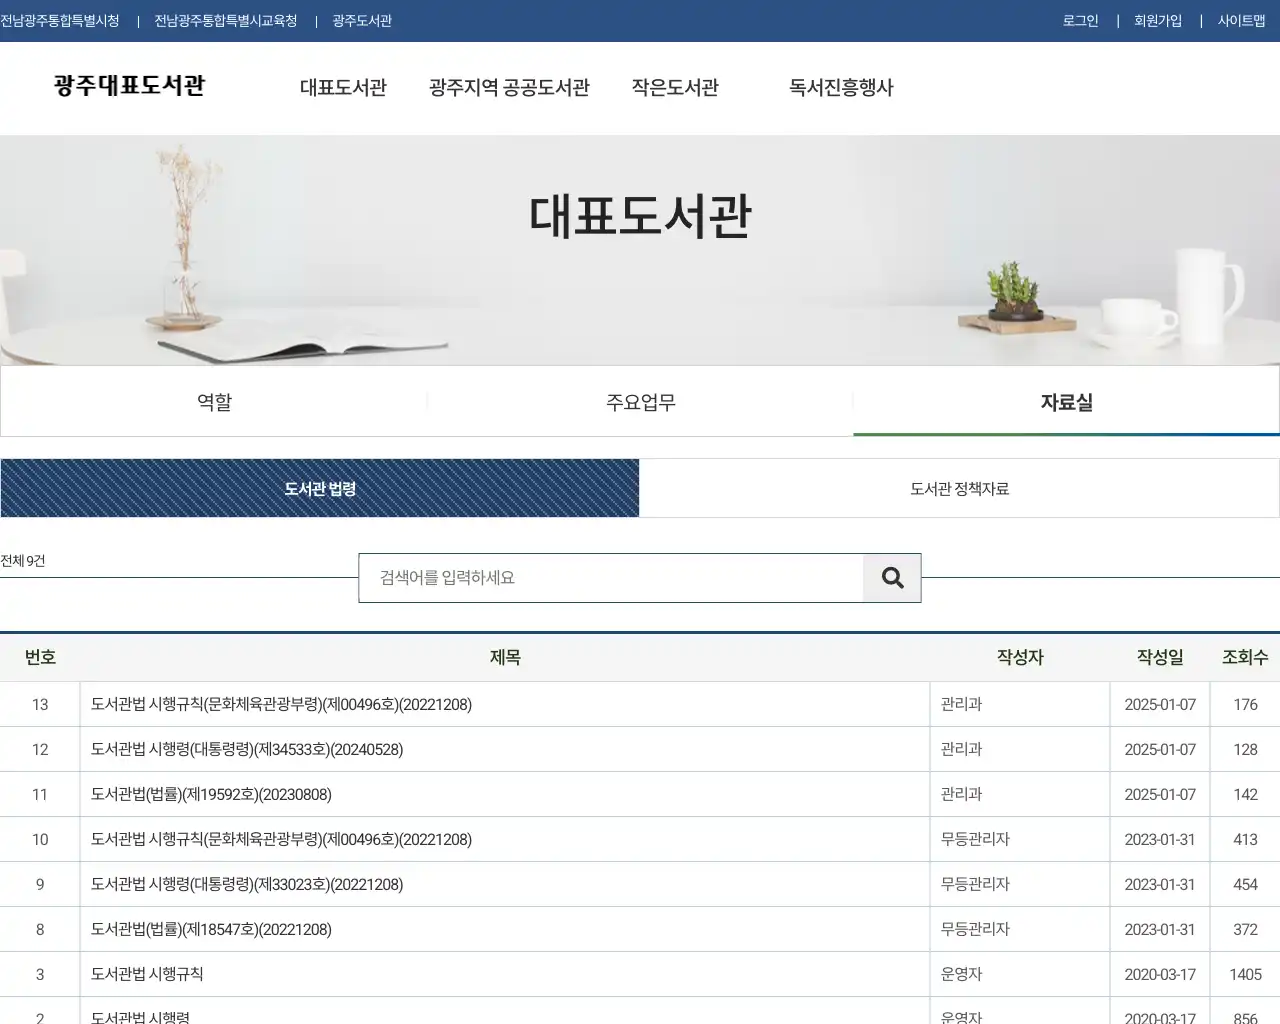Open 사이트맵 in the top bar

pyautogui.click(x=1241, y=21)
